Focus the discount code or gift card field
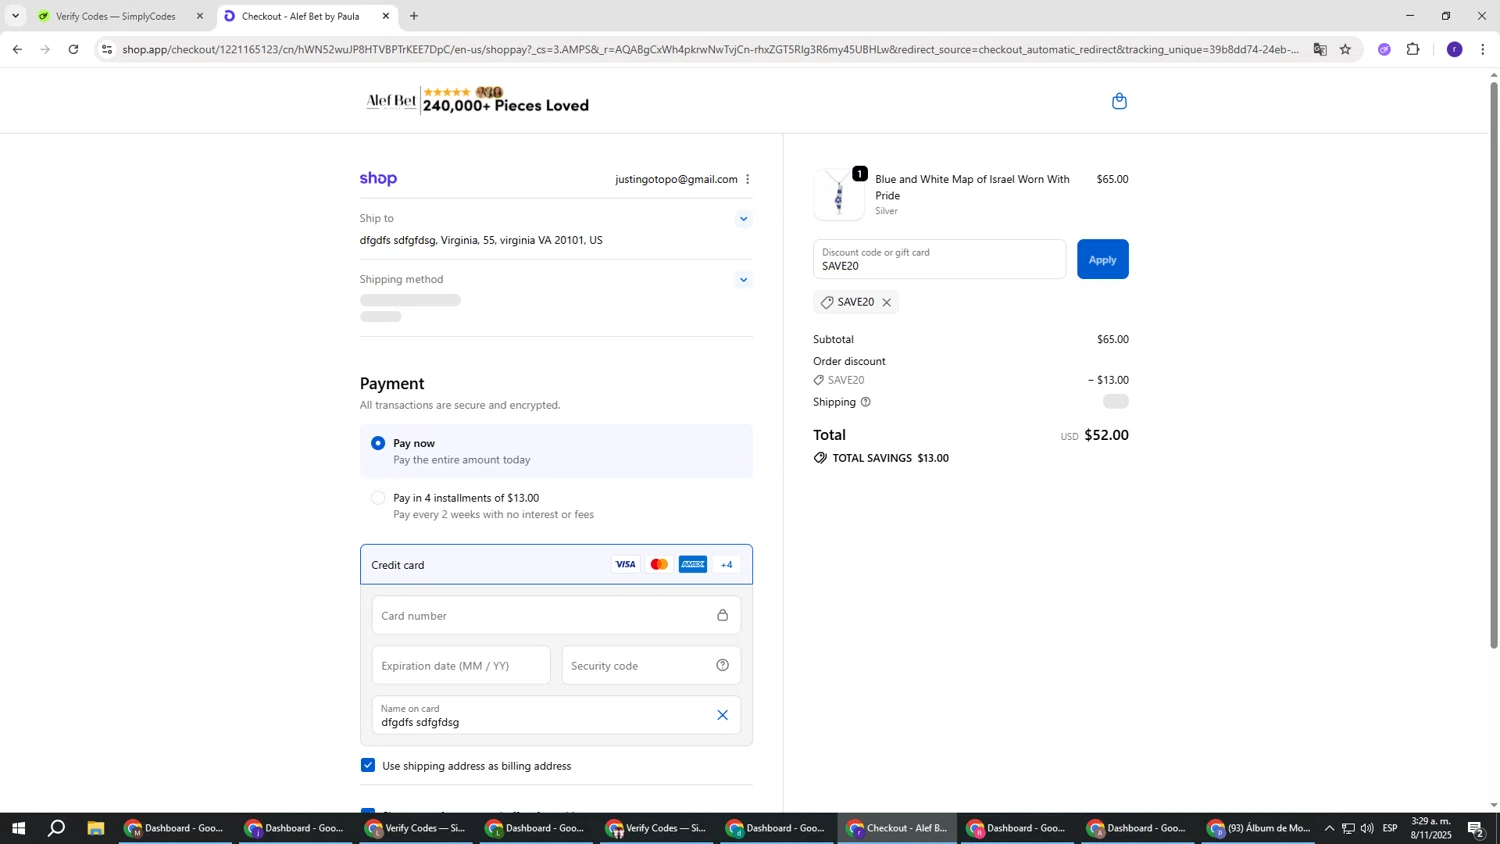 point(939,259)
